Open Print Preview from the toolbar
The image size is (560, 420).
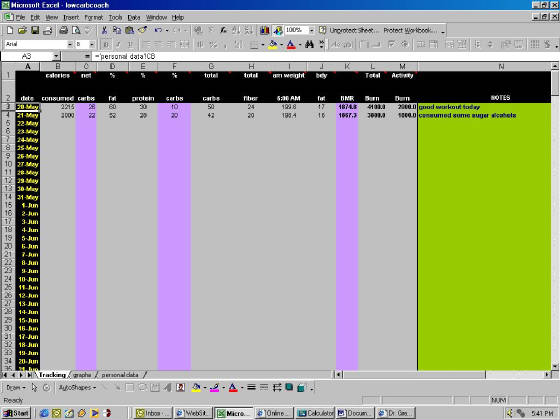pos(76,31)
